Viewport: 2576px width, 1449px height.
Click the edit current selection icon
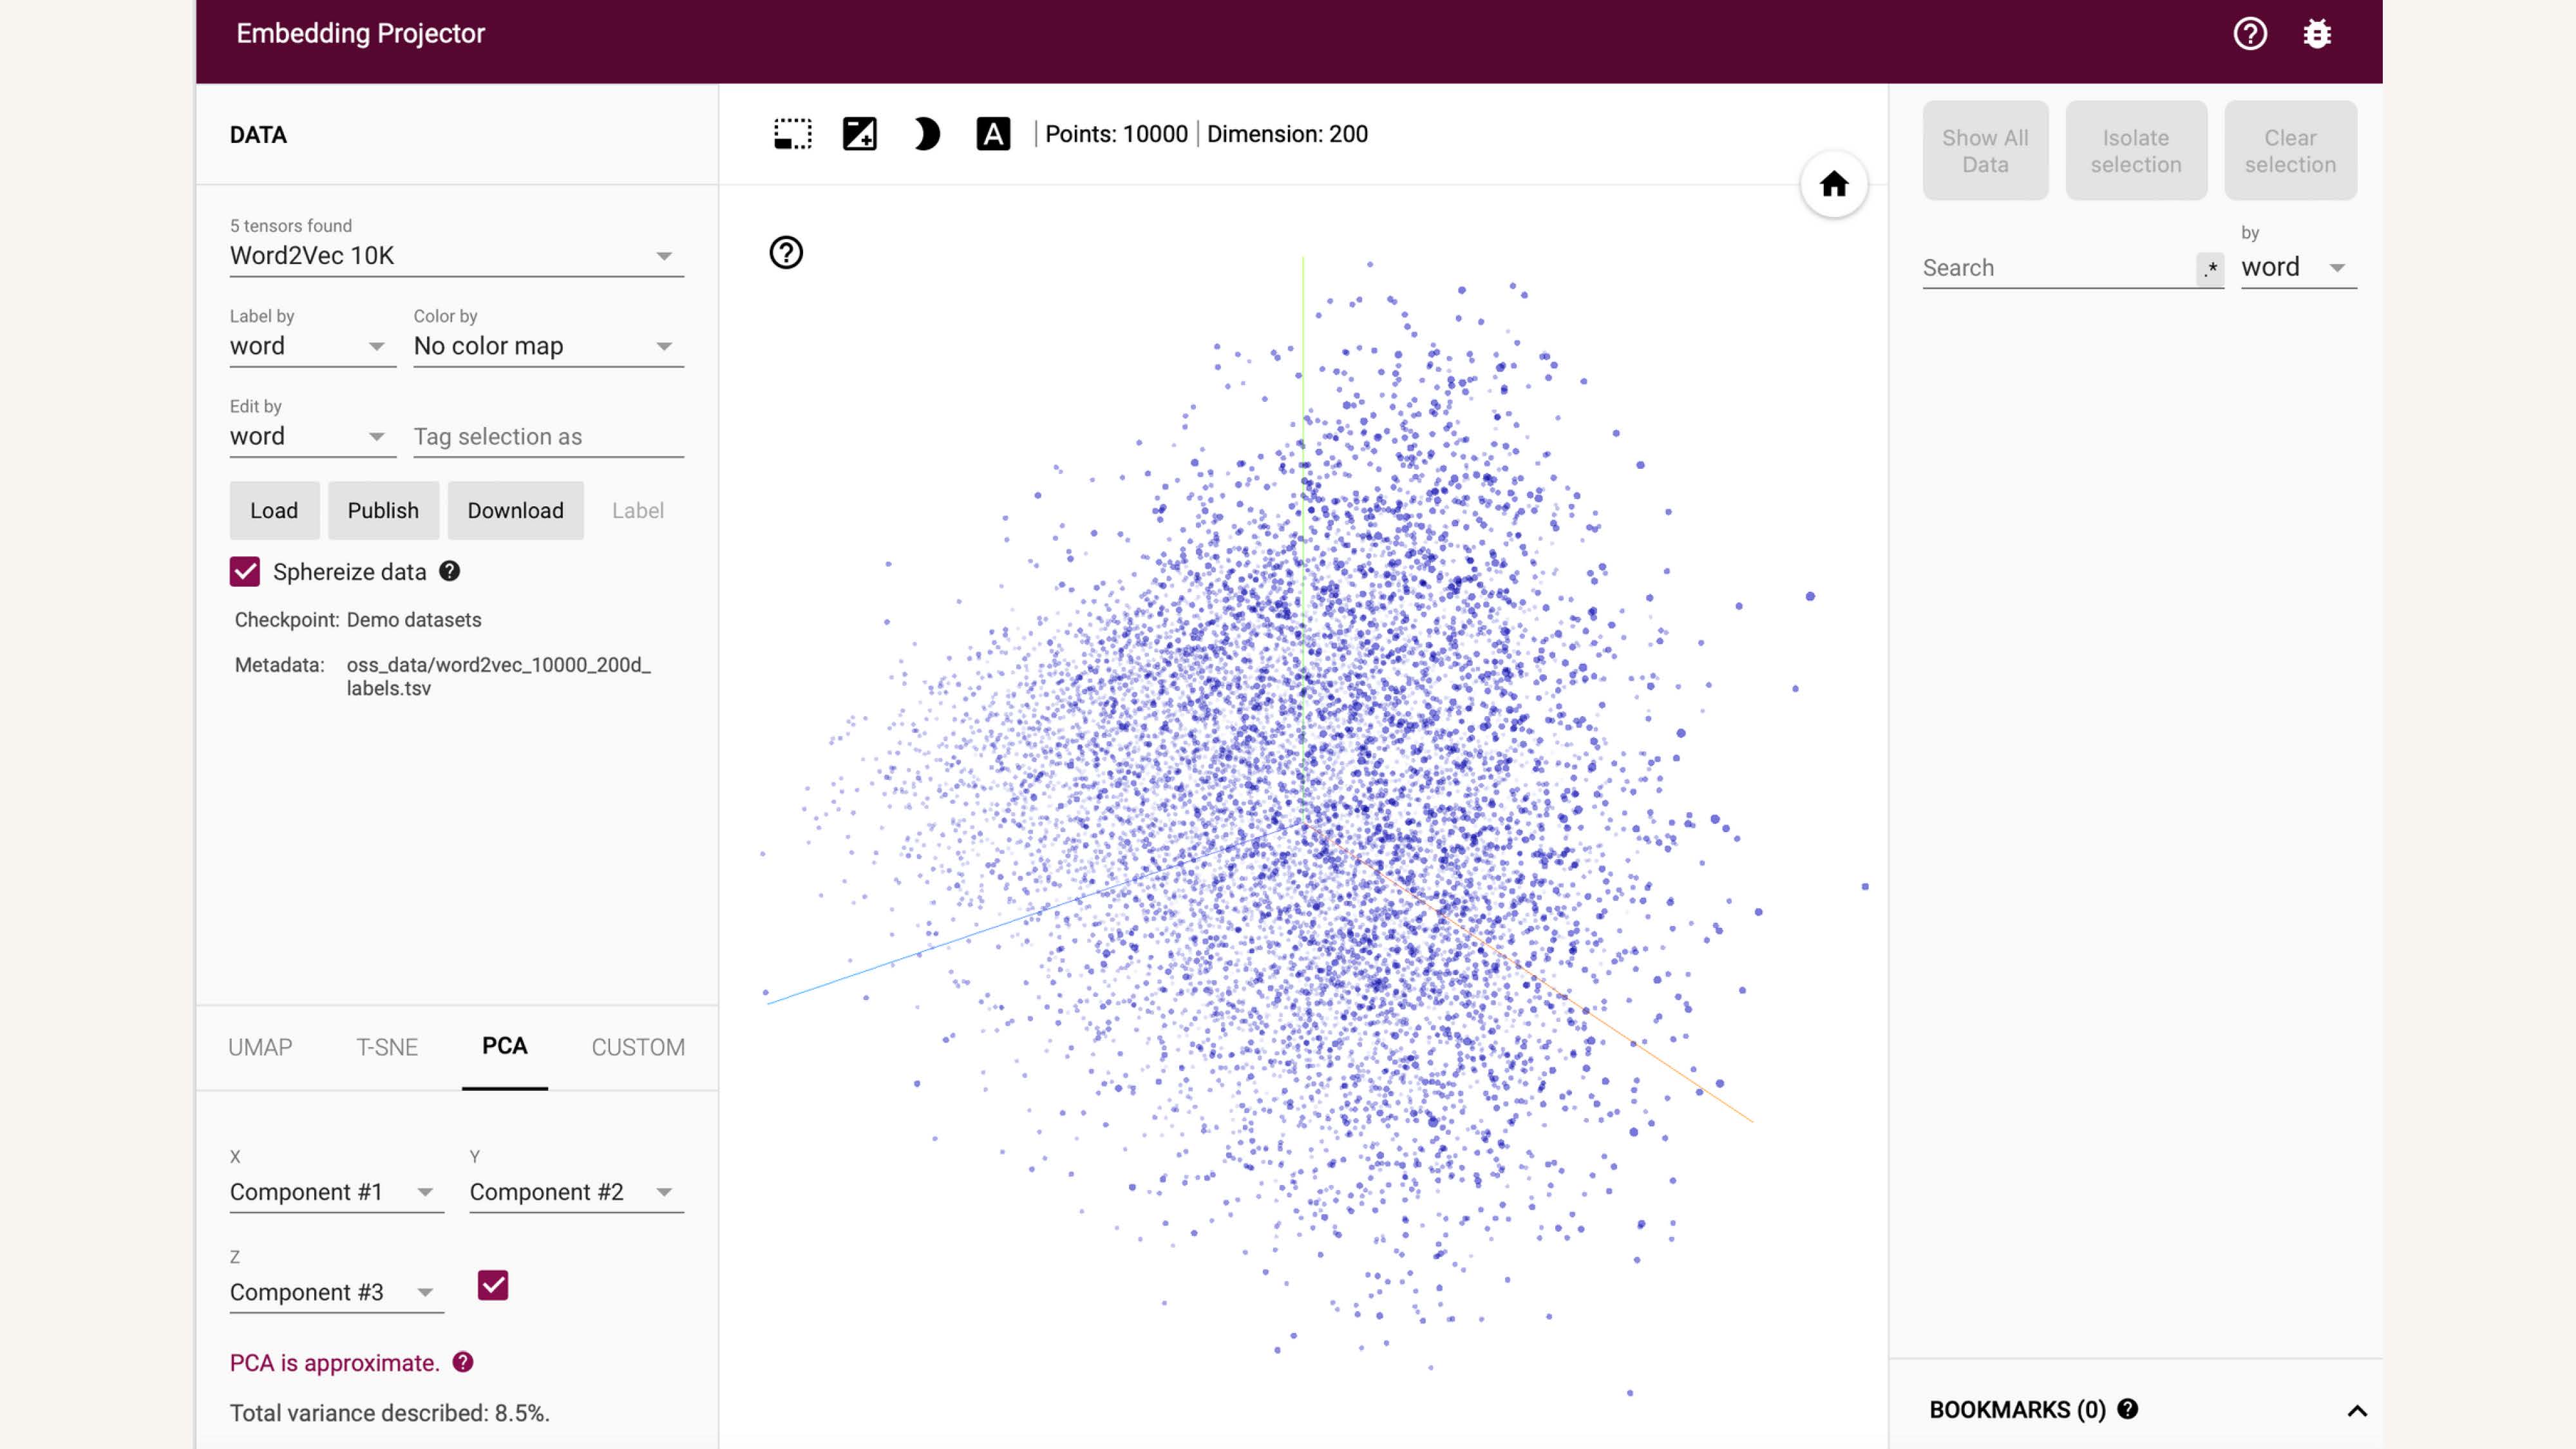coord(859,134)
